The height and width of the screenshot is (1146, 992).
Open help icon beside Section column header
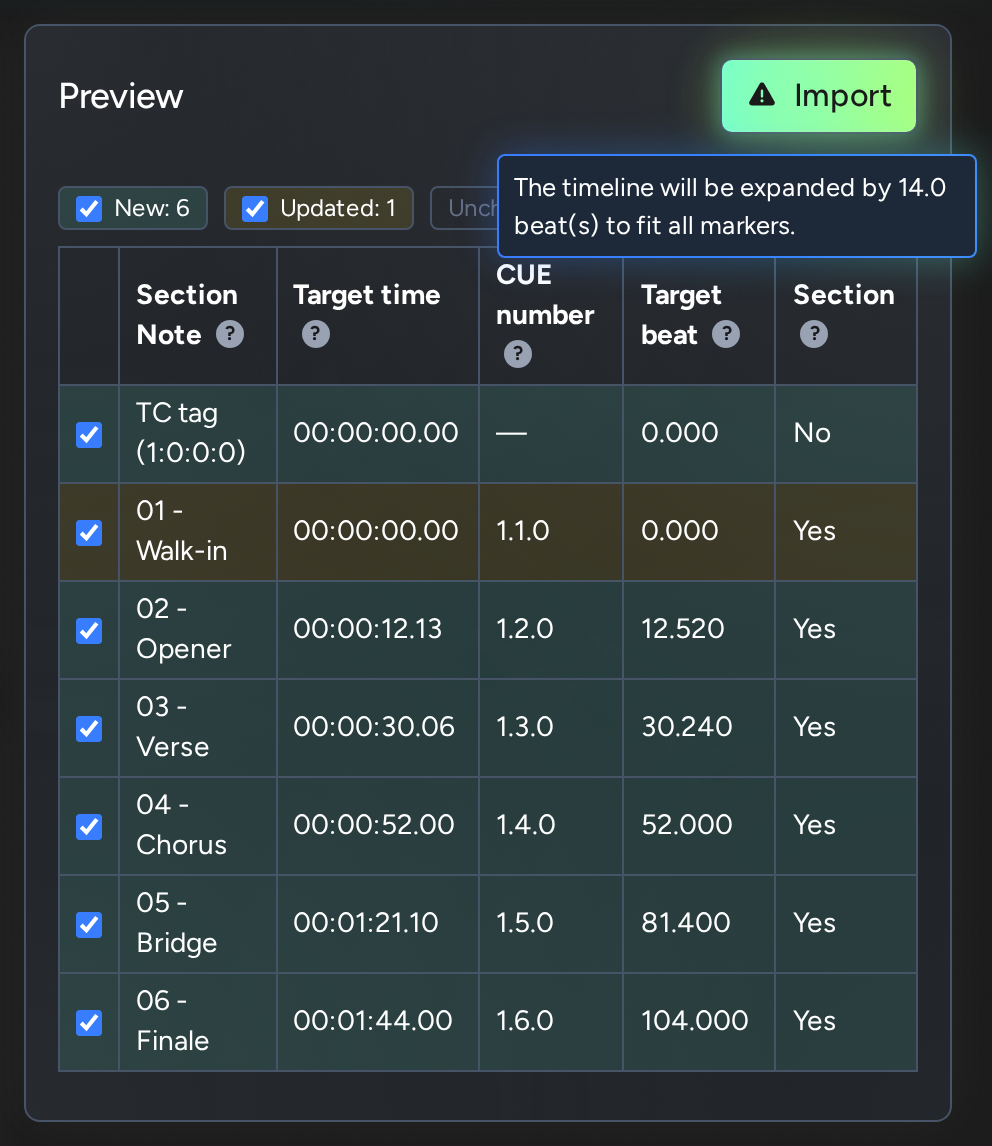(814, 334)
